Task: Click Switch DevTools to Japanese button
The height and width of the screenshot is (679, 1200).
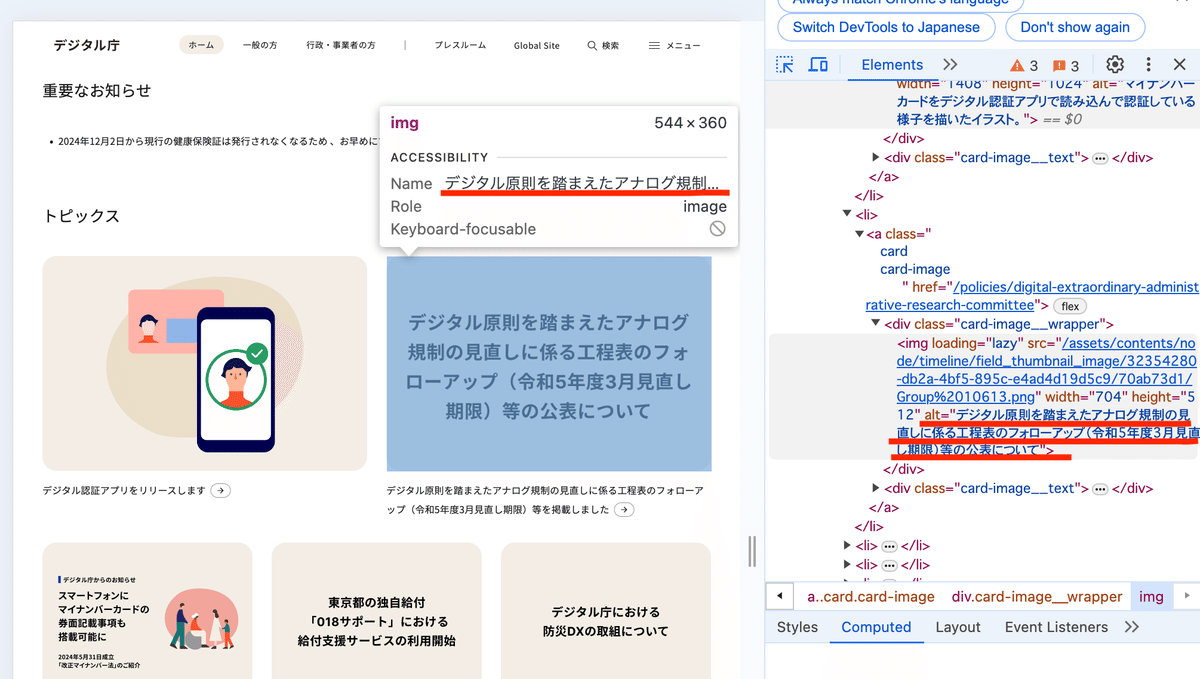Action: coord(887,27)
